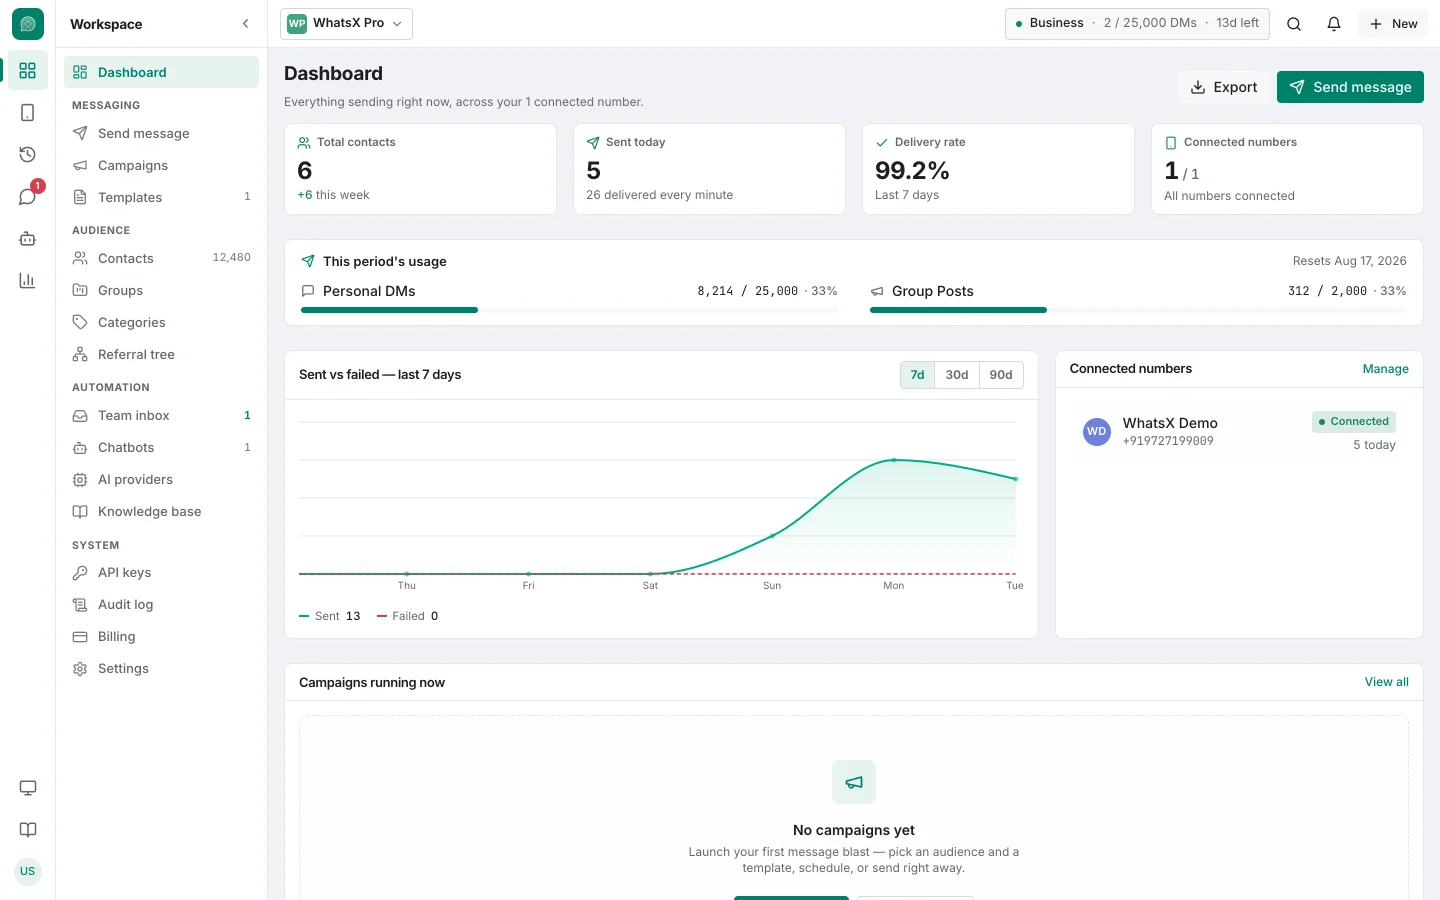Viewport: 1440px width, 900px height.
Task: Switch the chart to the 7d range
Action: coord(917,375)
